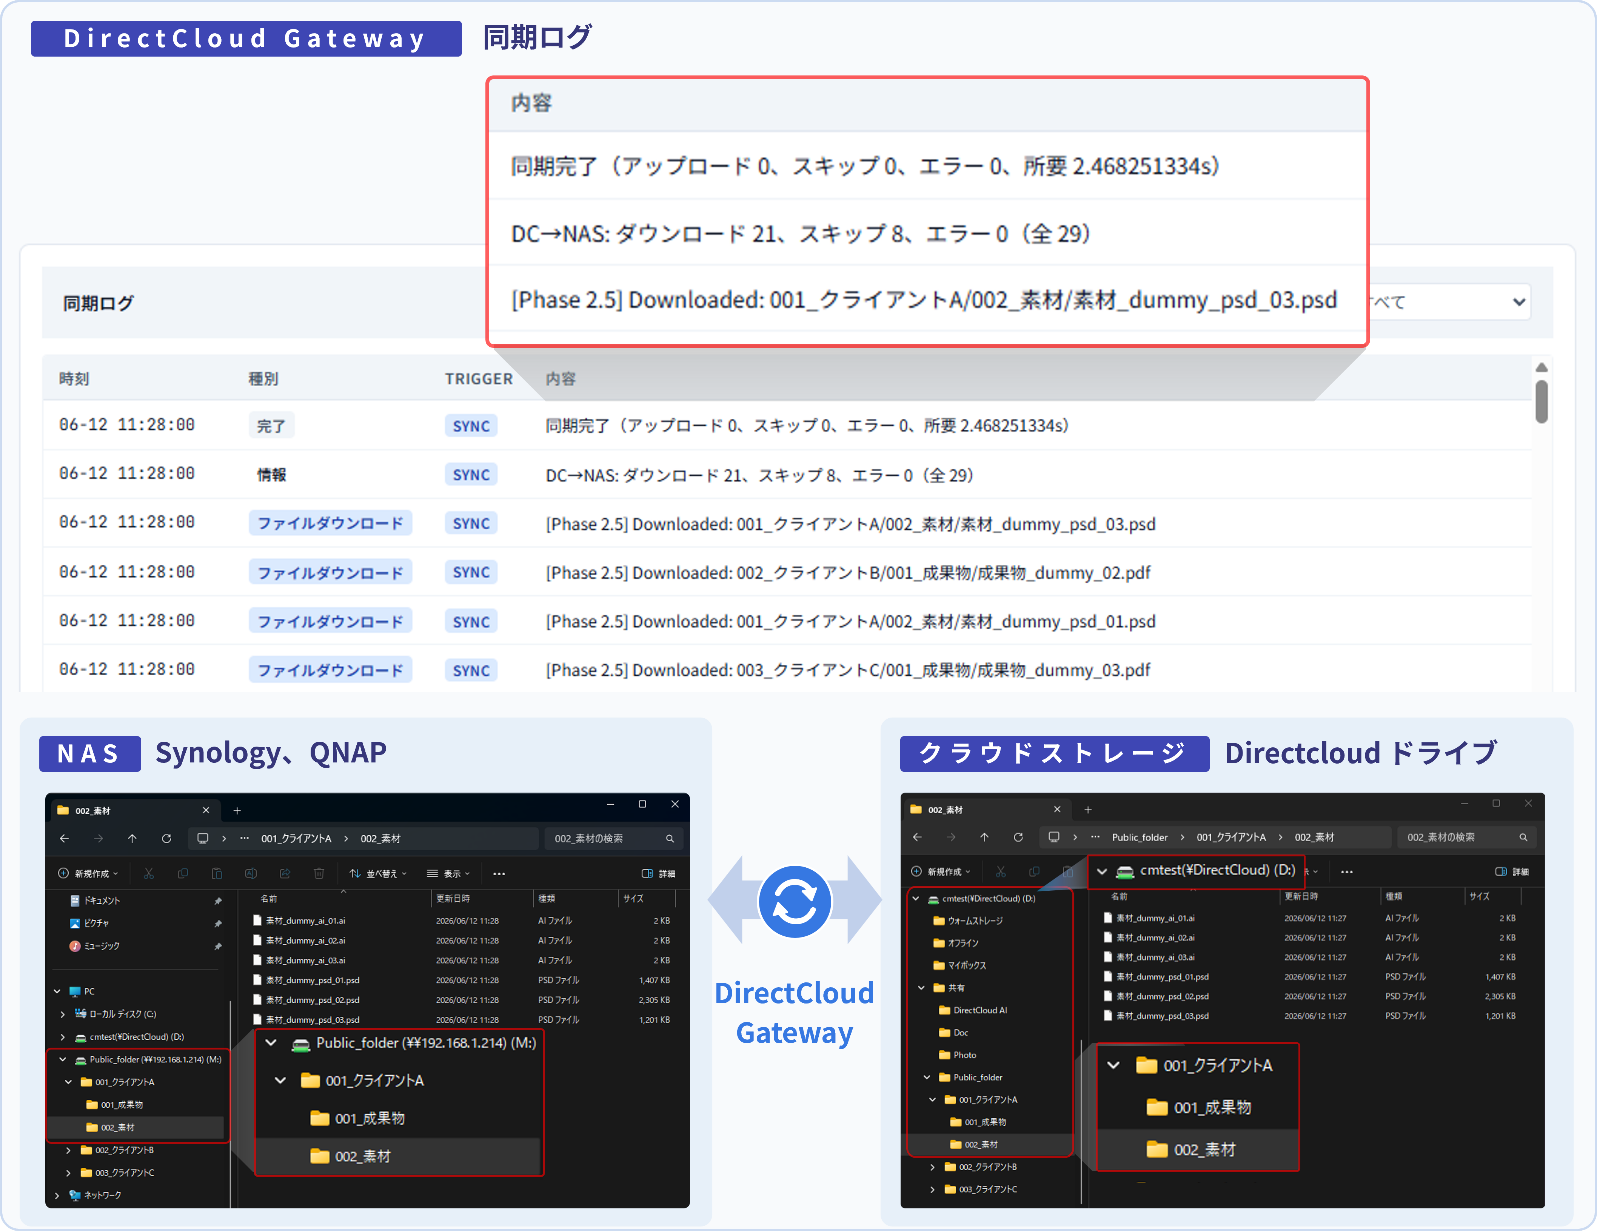The width and height of the screenshot is (1597, 1231).
Task: Click the Rename icon in NAS Explorer toolbar
Action: (x=251, y=873)
